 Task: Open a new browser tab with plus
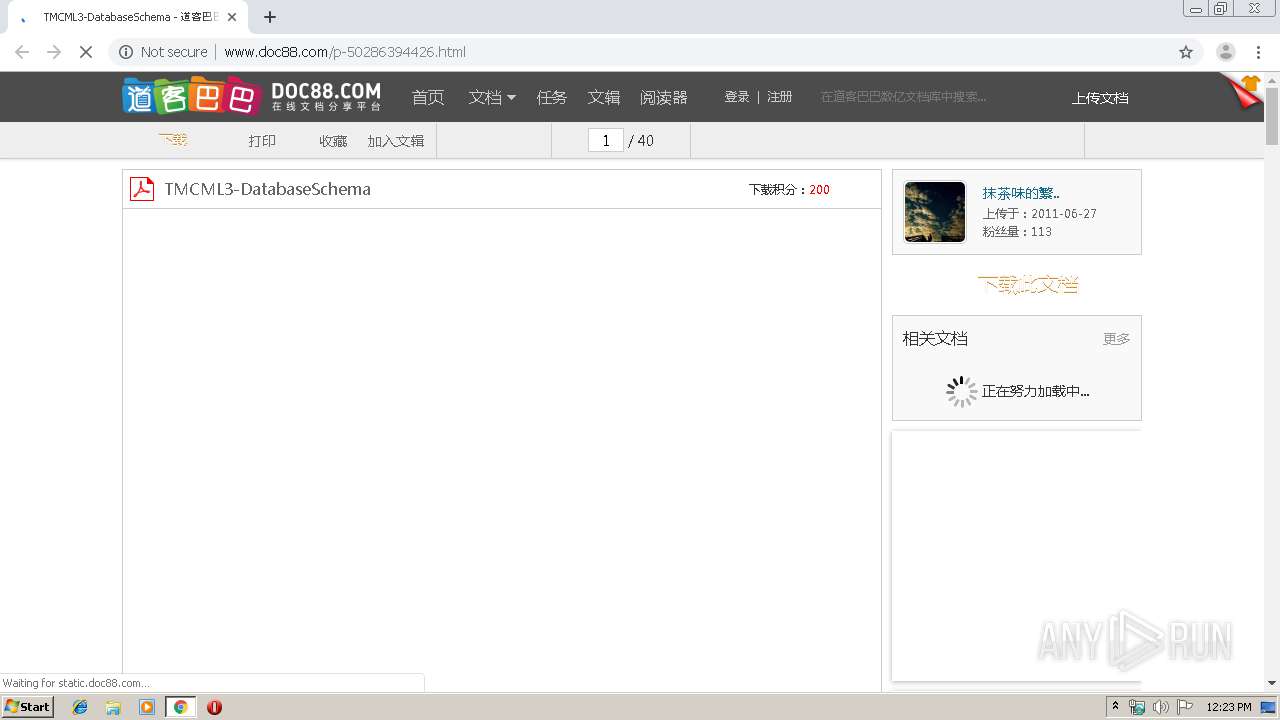tap(270, 17)
